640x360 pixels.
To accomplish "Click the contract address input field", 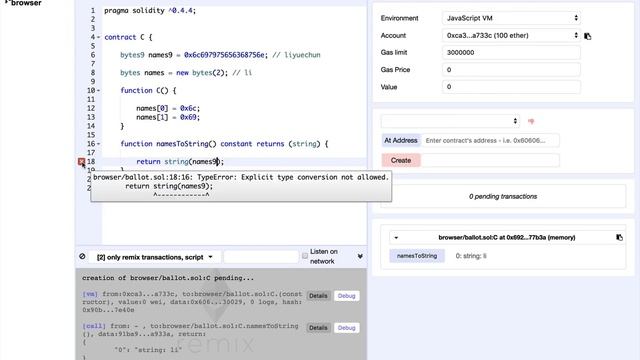I will 490,140.
